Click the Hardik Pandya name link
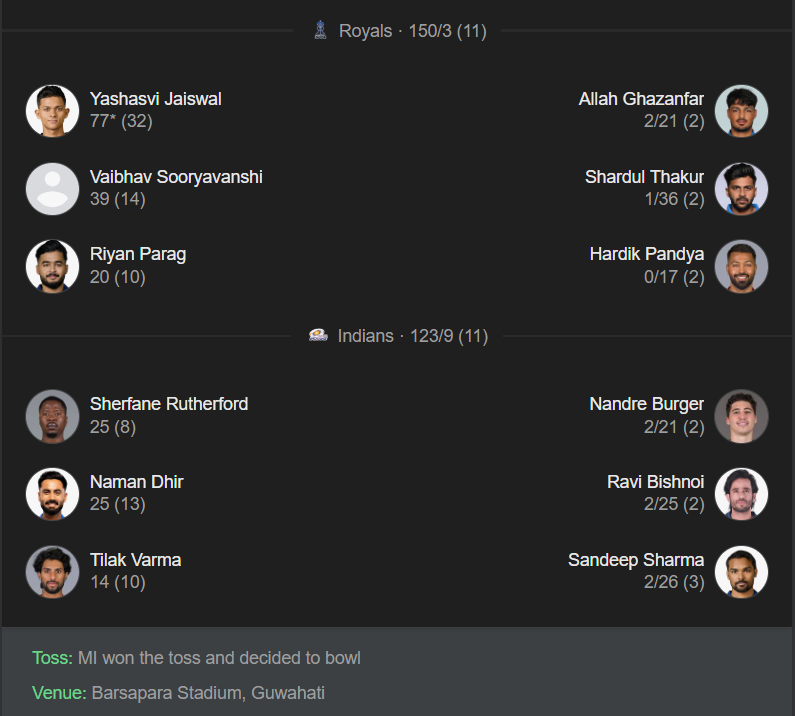795x716 pixels. (x=646, y=254)
